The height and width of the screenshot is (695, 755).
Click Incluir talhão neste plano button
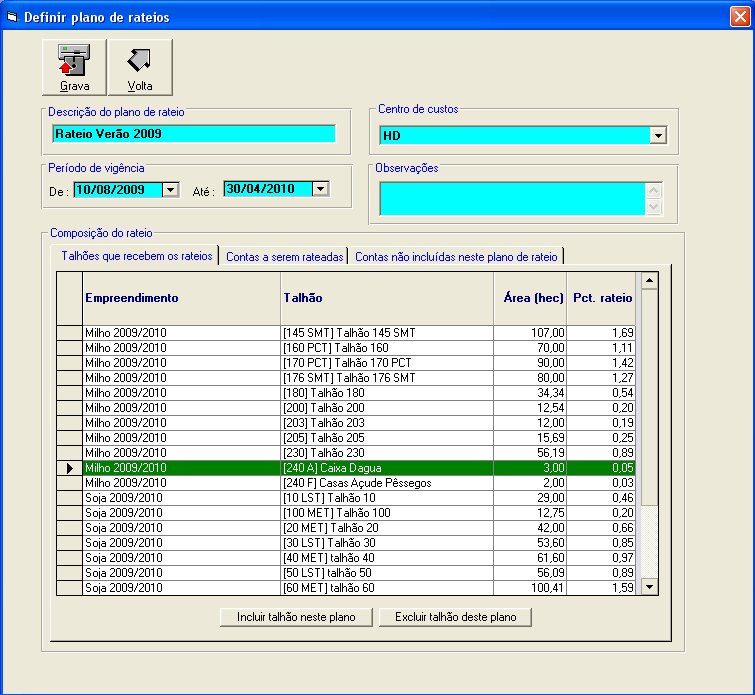(x=296, y=617)
